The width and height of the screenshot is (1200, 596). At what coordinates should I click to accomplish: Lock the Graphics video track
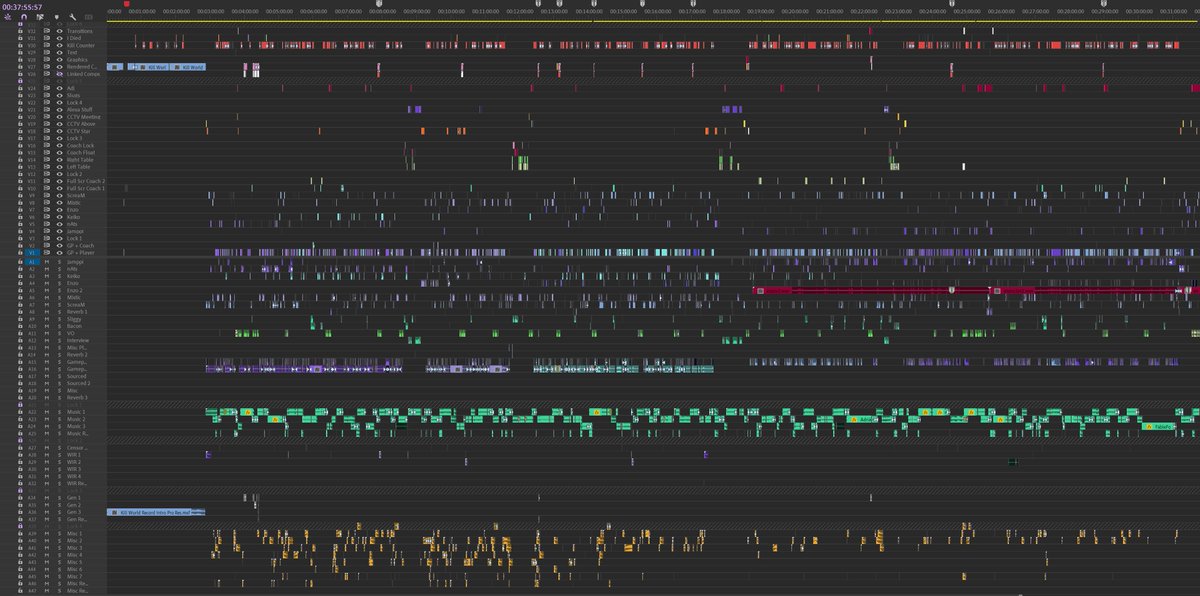[x=20, y=60]
